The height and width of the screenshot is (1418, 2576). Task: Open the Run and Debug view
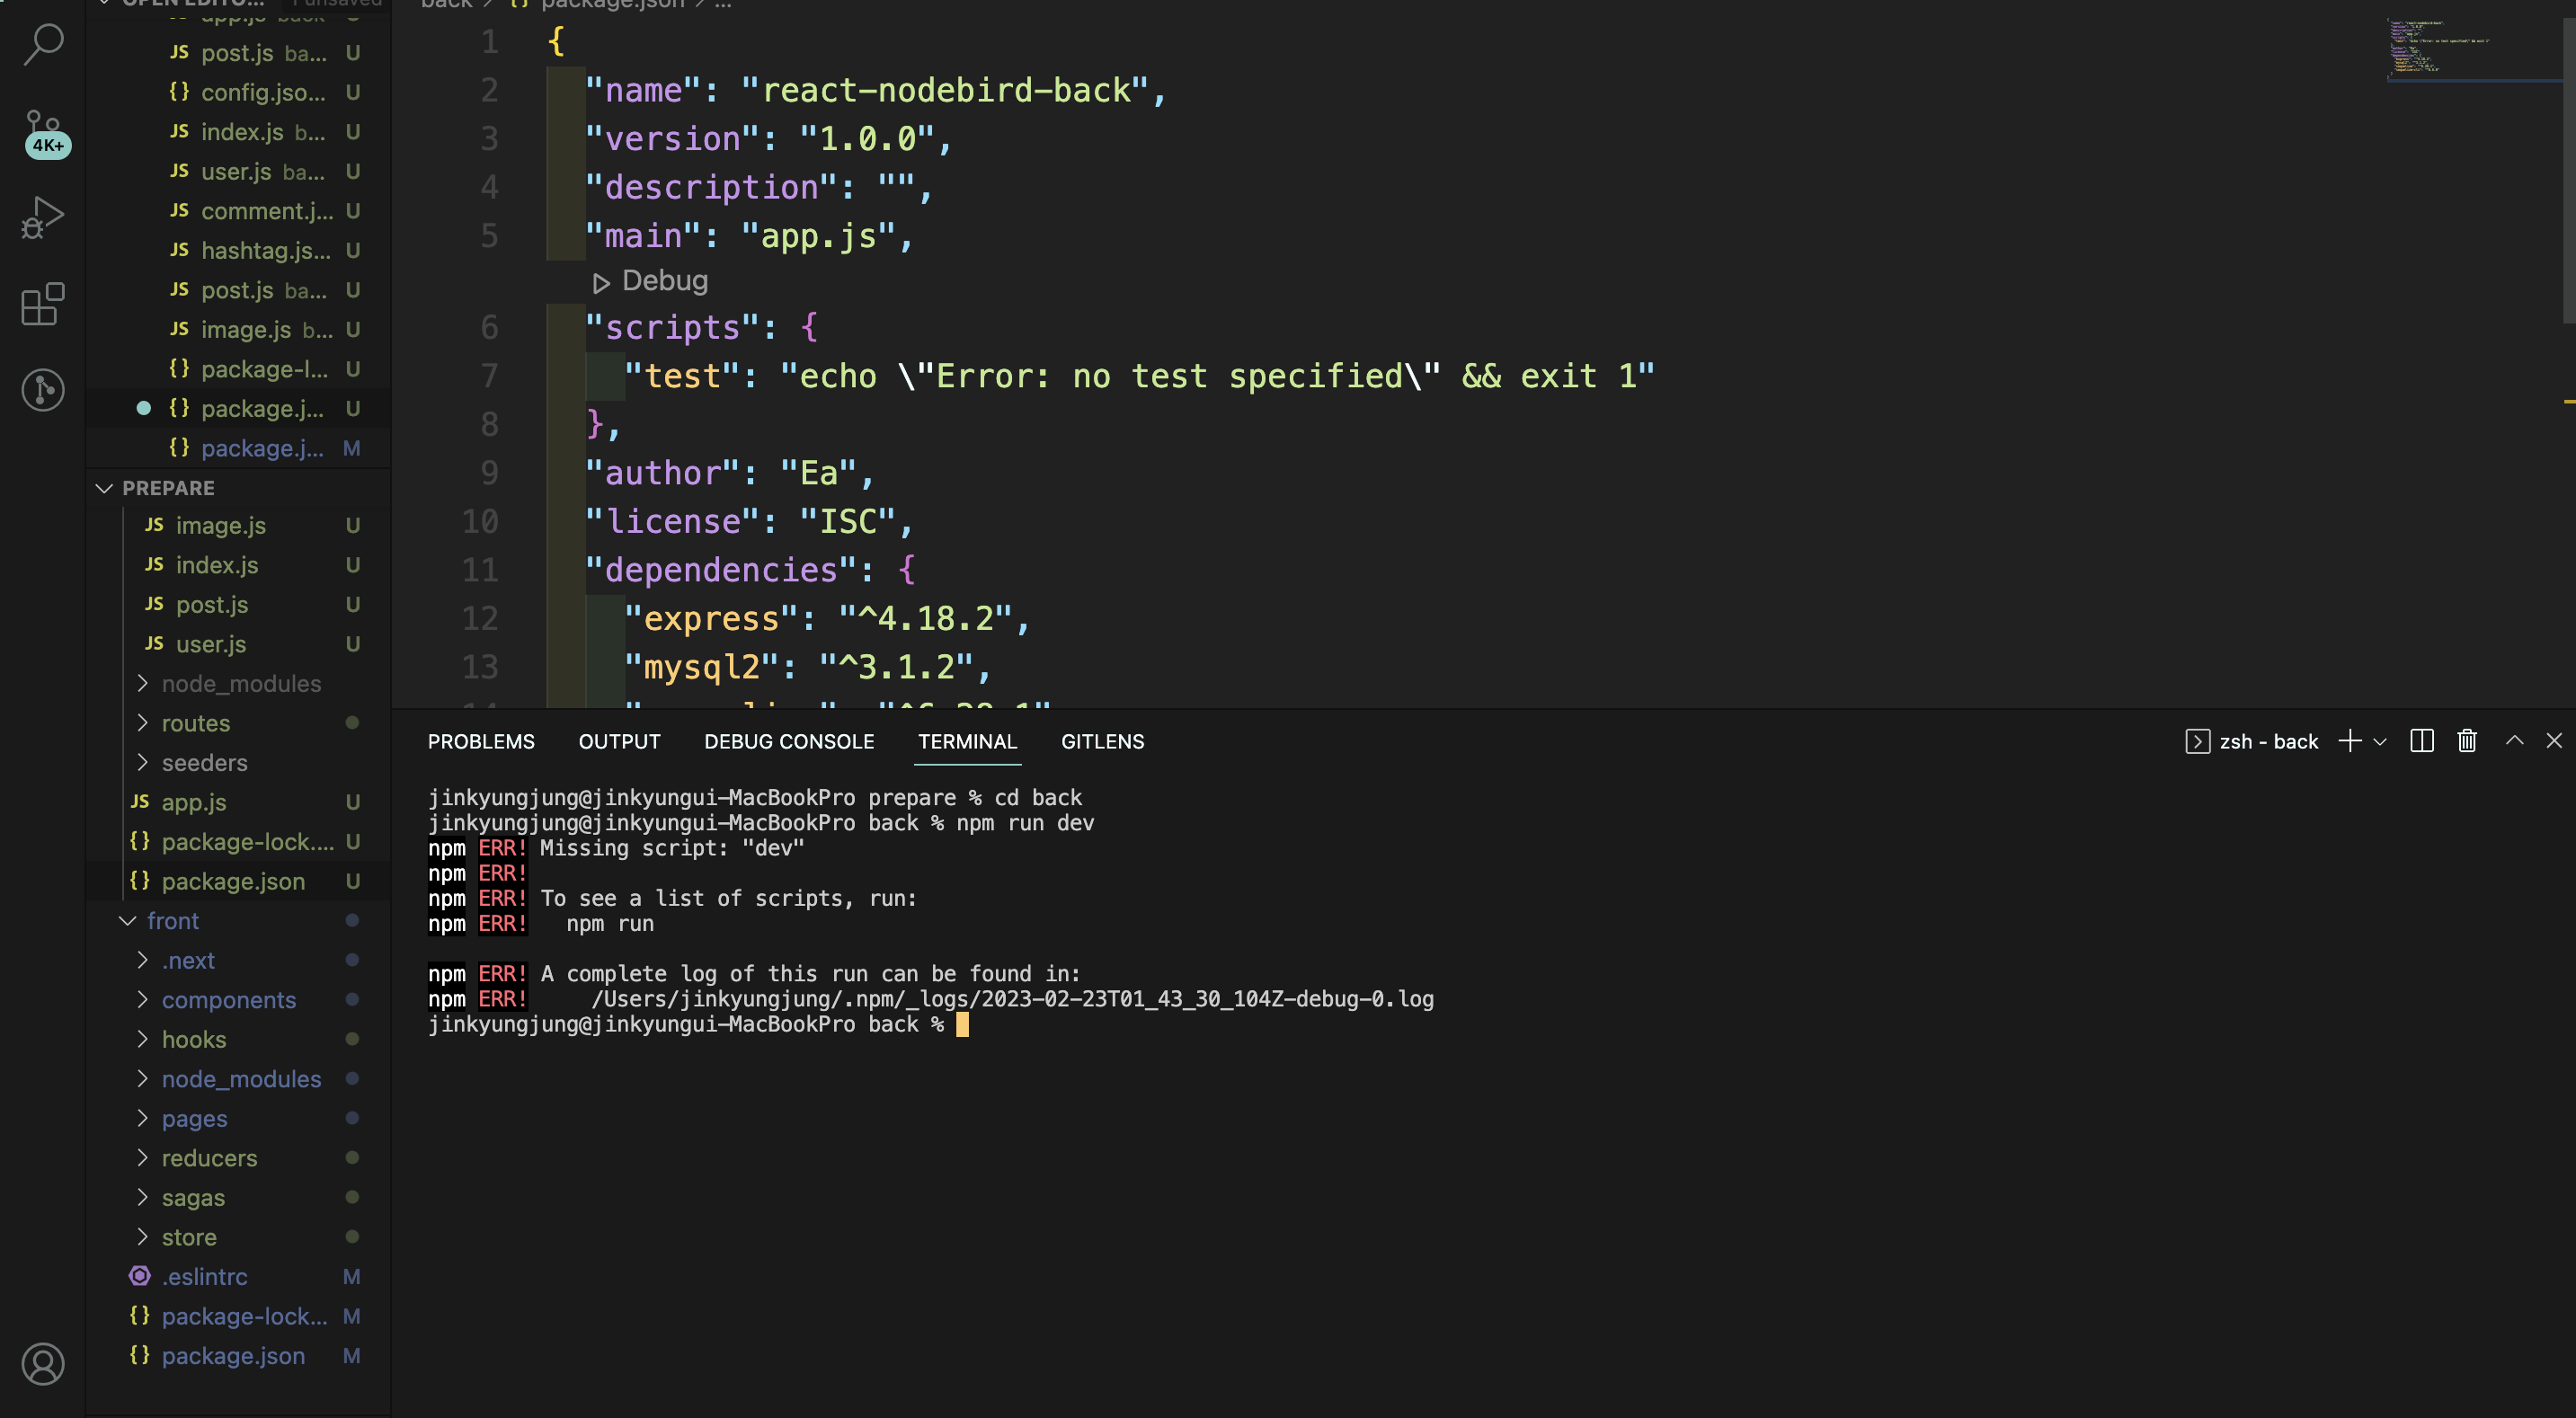43,217
